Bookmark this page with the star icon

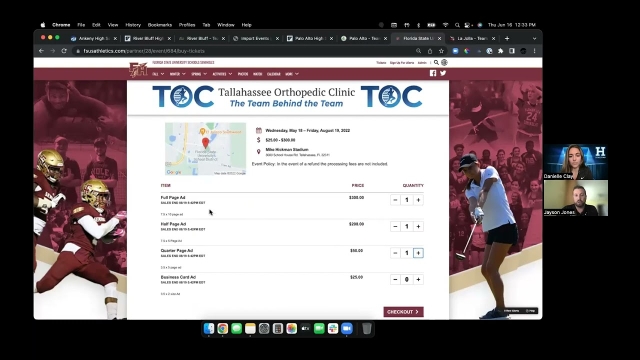[441, 51]
